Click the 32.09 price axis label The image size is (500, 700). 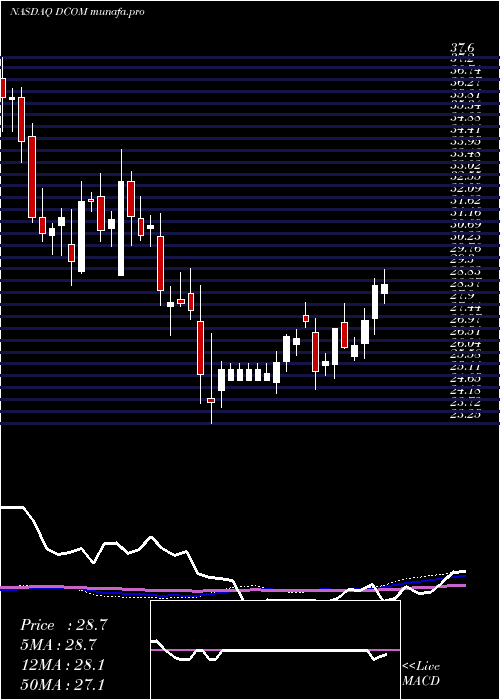[465, 189]
